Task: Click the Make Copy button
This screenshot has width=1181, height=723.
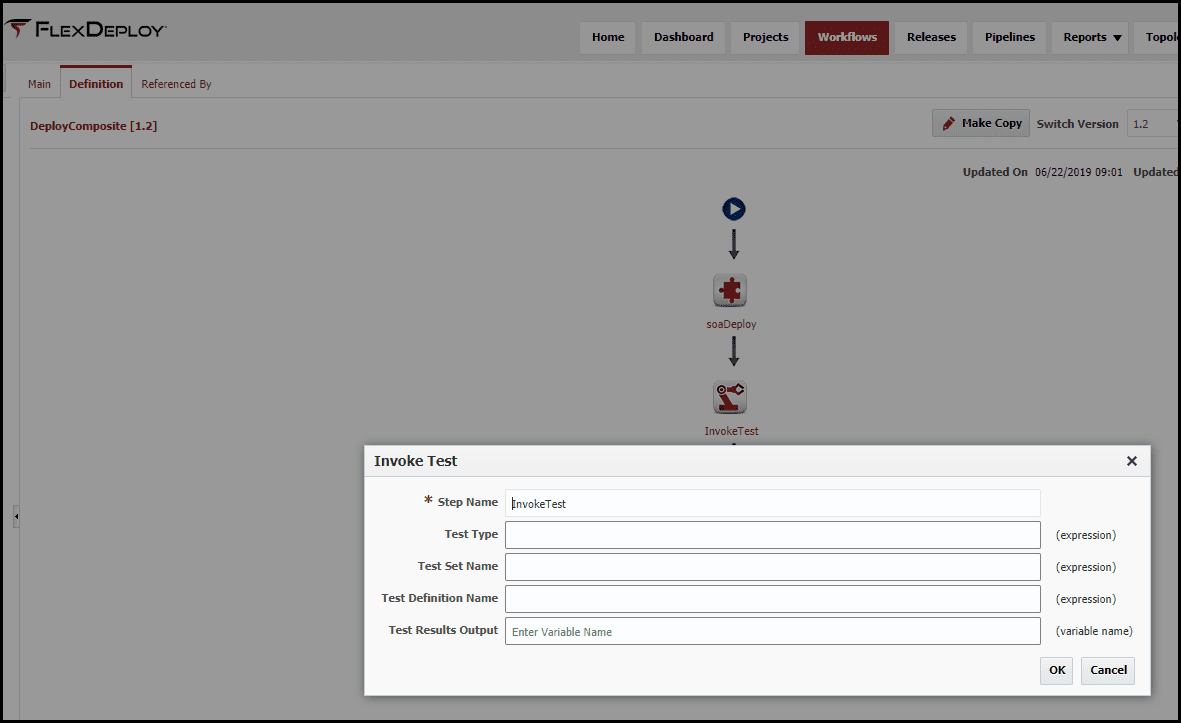Action: pyautogui.click(x=981, y=123)
